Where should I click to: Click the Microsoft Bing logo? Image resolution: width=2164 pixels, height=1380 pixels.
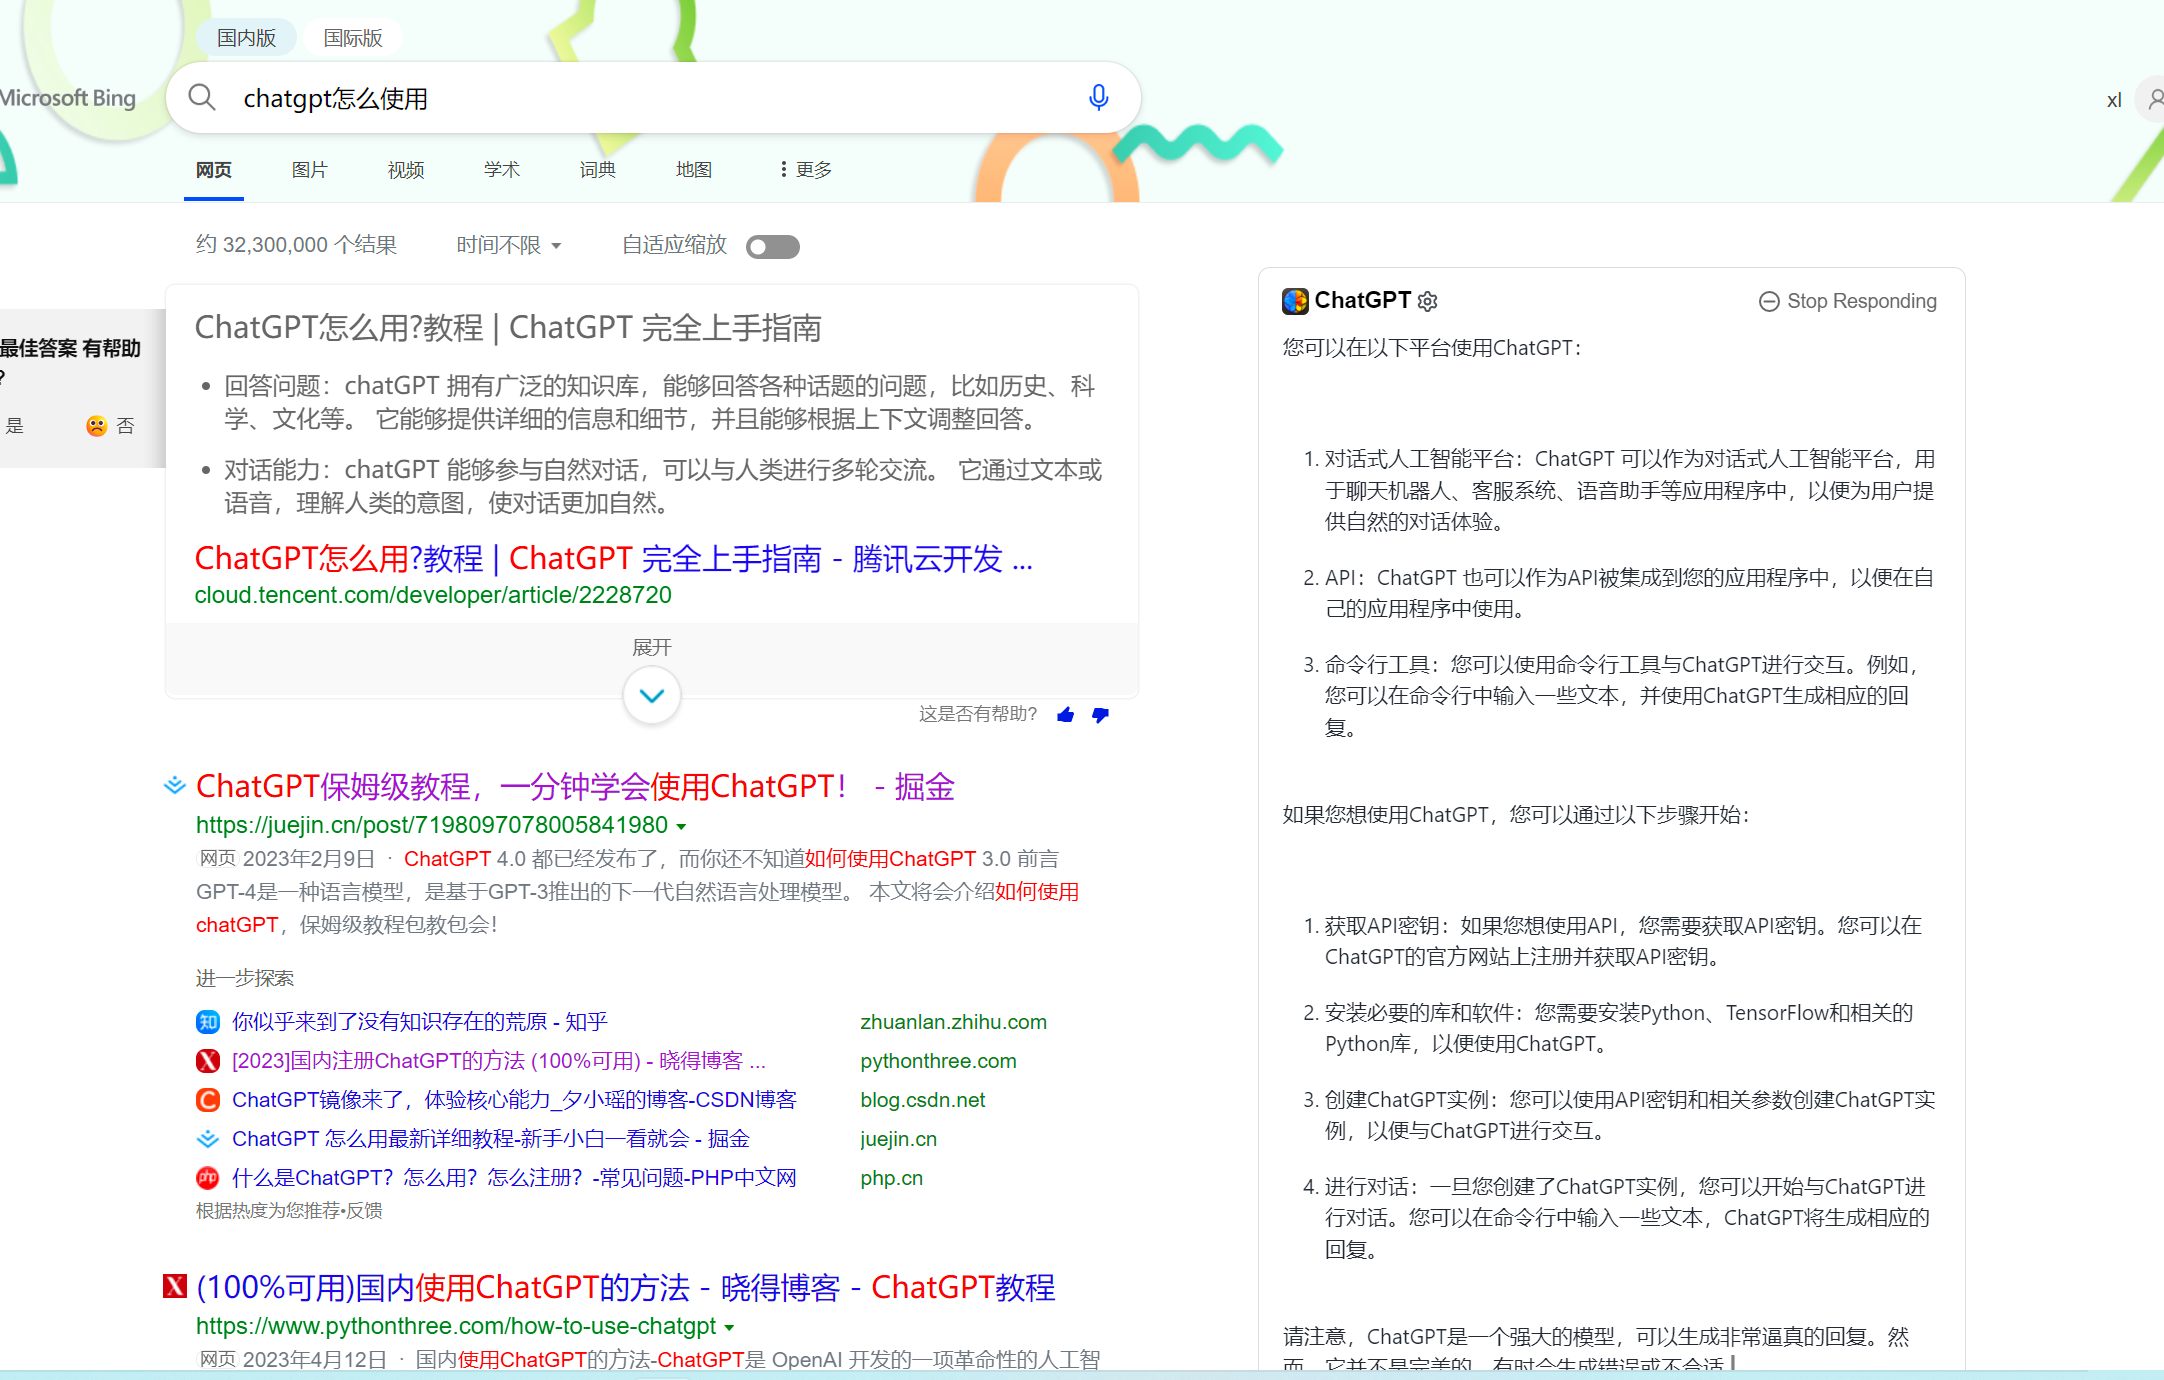coord(68,98)
